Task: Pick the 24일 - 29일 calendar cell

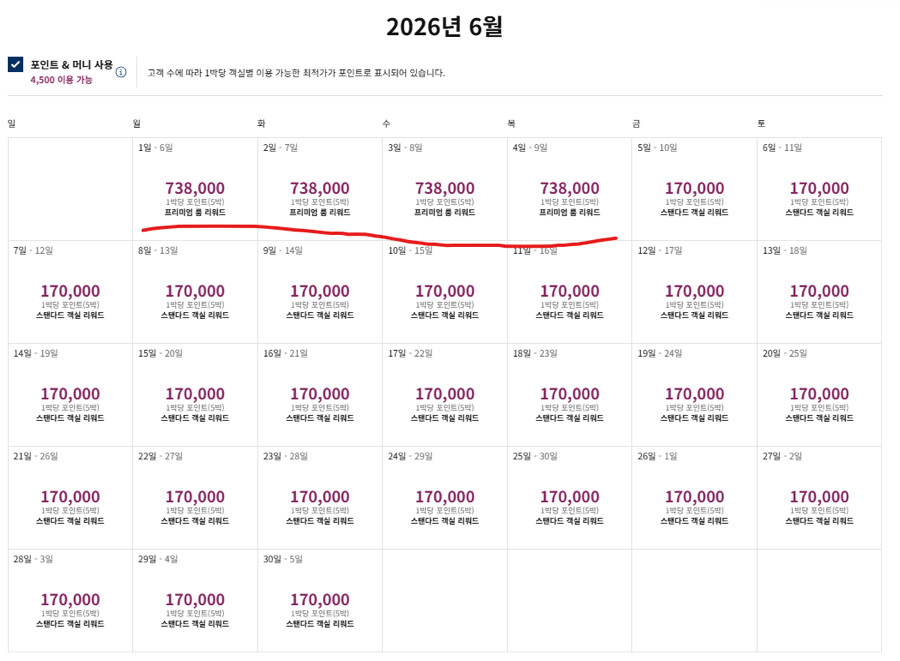Action: click(445, 498)
